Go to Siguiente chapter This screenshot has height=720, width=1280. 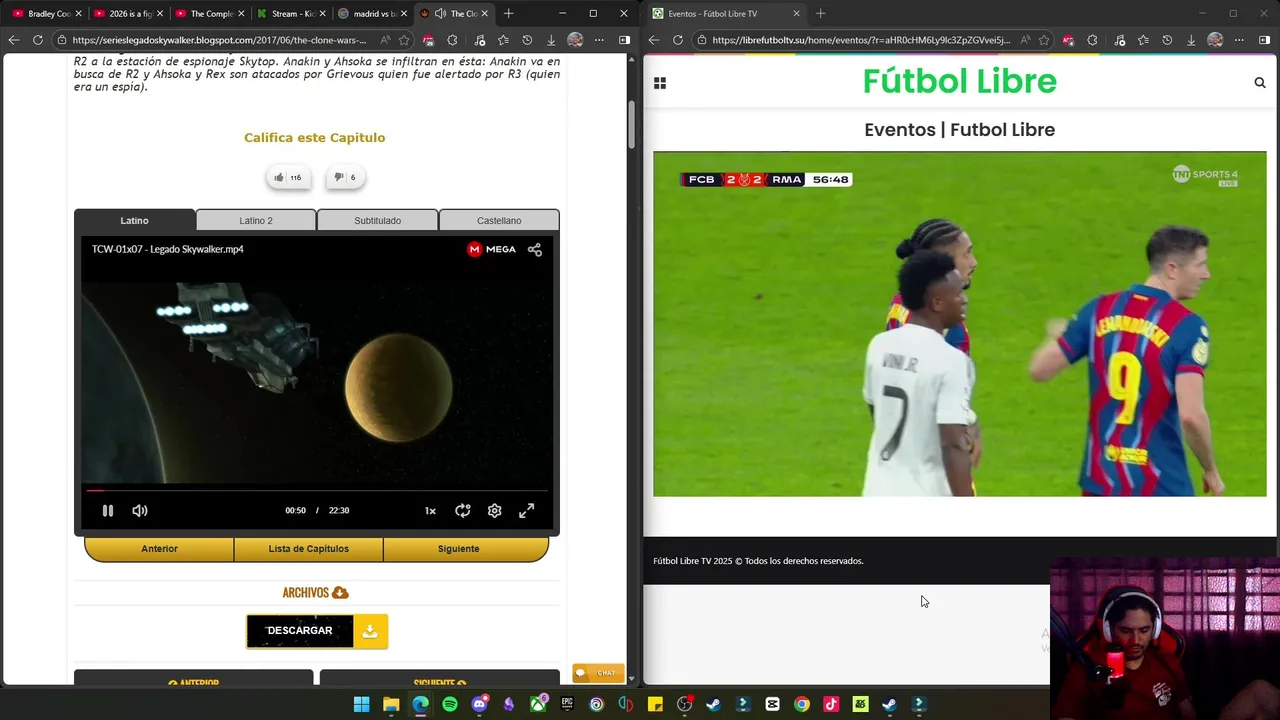pos(458,548)
